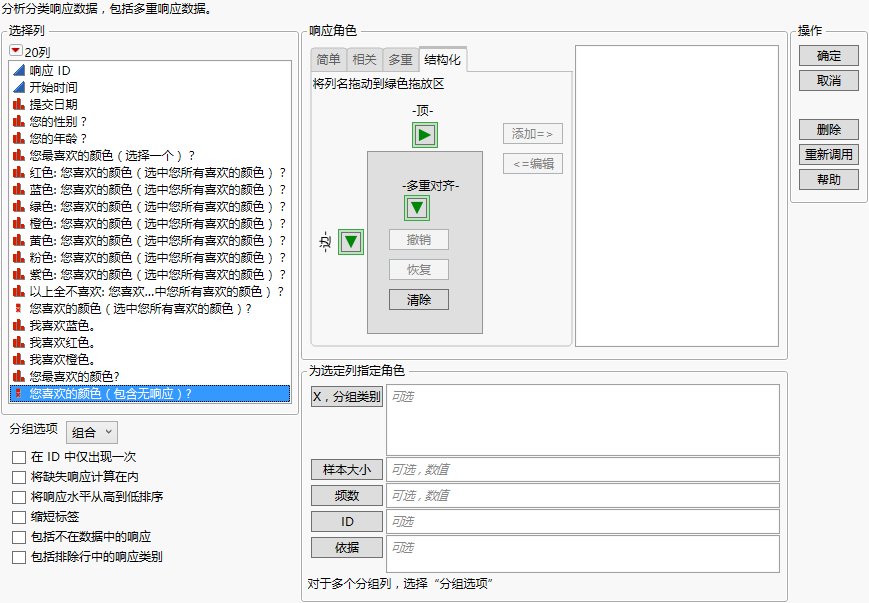This screenshot has width=869, height=603.
Task: Click the <=编辑 button
Action: pyautogui.click(x=533, y=163)
